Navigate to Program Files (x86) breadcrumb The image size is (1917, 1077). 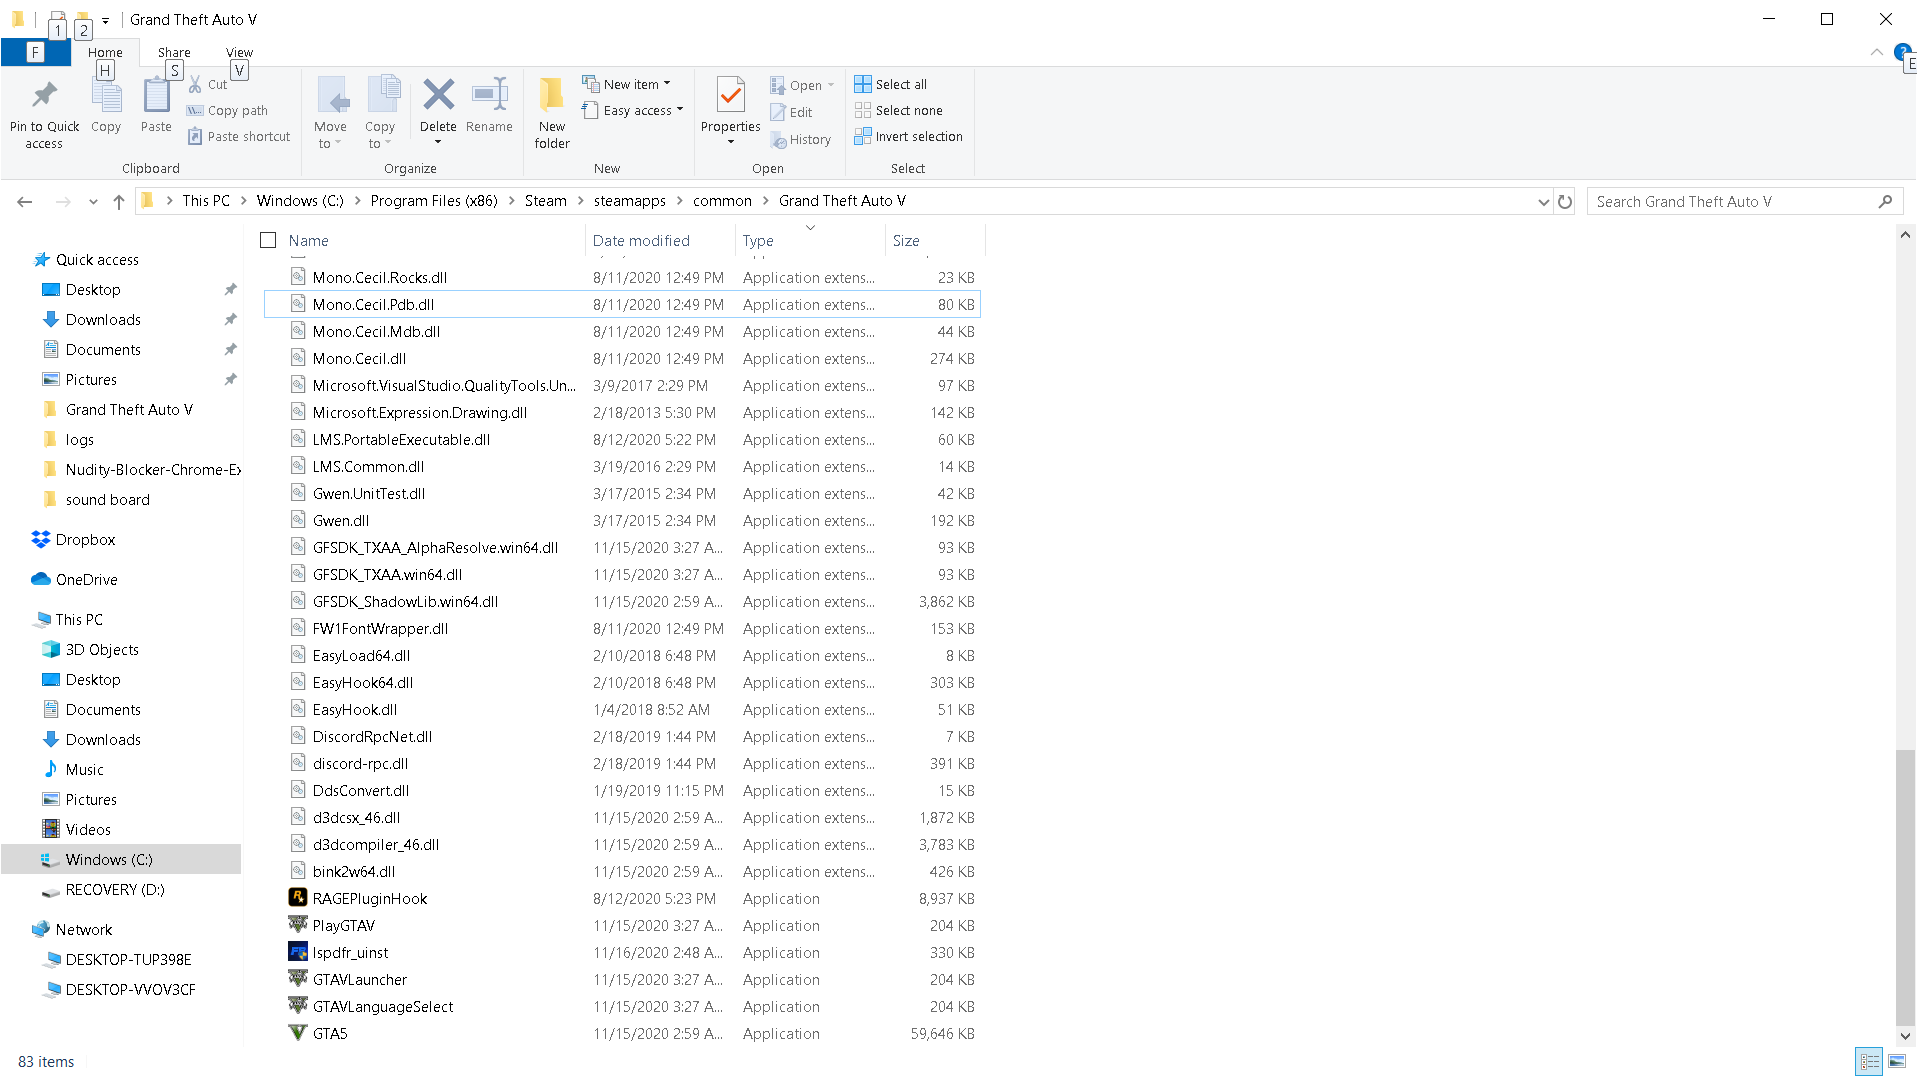[434, 201]
